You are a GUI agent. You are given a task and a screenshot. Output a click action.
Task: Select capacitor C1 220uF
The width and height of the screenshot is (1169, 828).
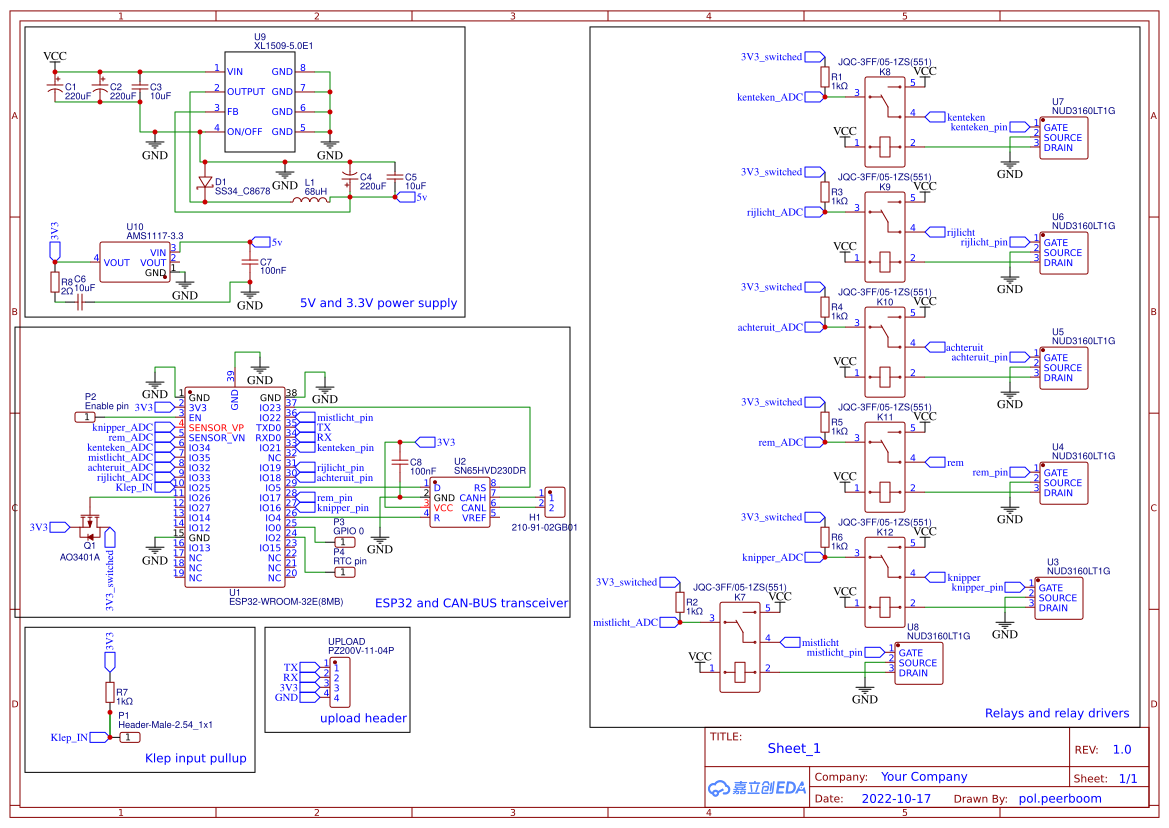[56, 90]
